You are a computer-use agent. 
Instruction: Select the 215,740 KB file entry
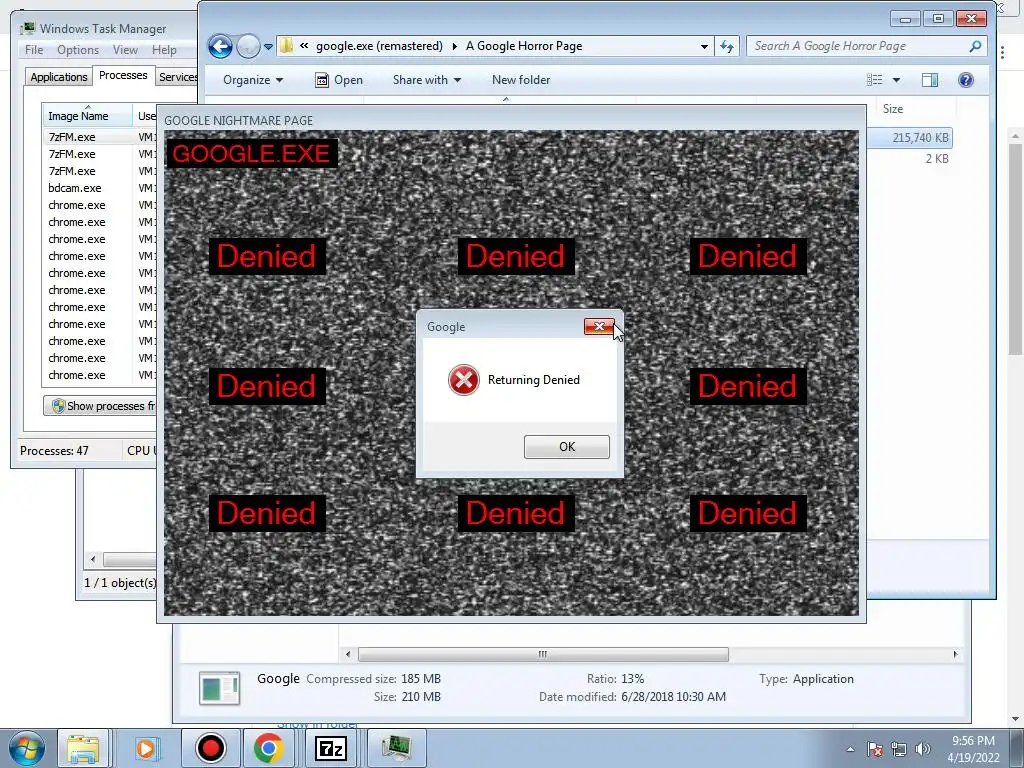pos(910,138)
